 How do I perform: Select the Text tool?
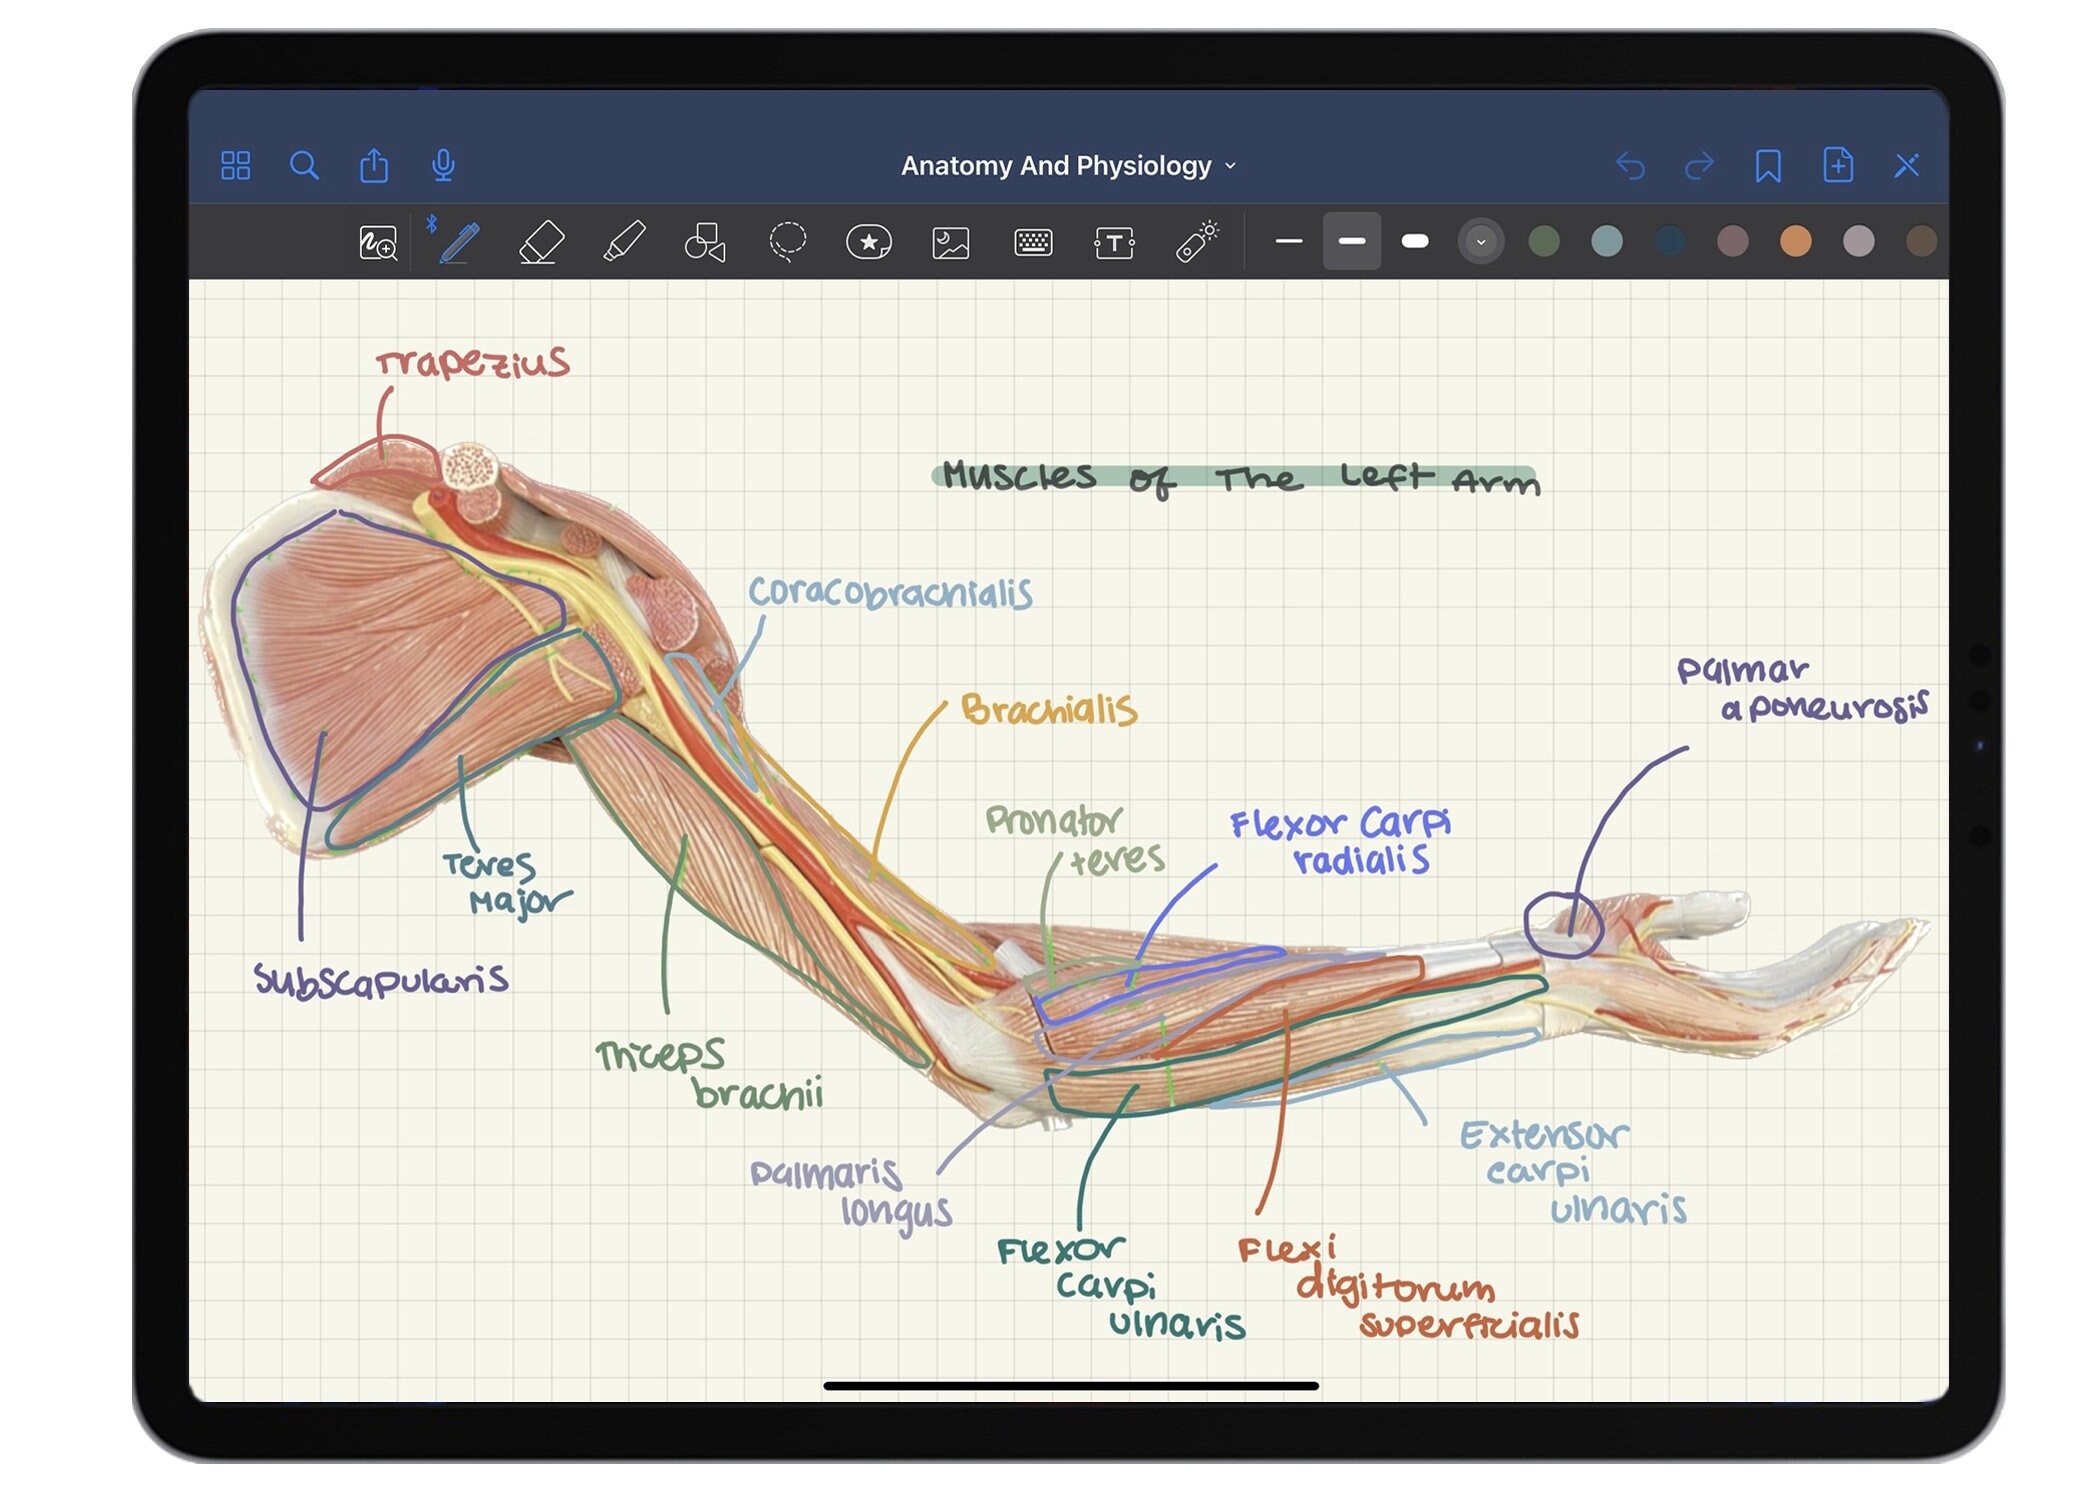click(x=1113, y=242)
